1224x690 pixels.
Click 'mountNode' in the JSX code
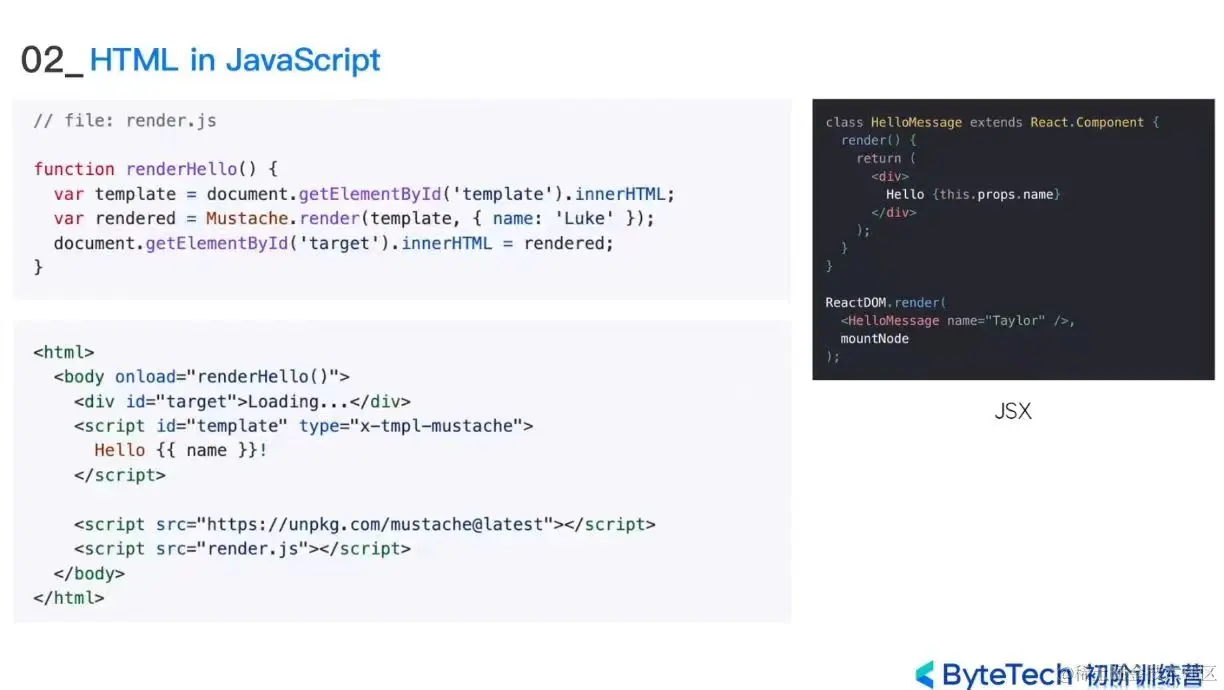click(875, 338)
